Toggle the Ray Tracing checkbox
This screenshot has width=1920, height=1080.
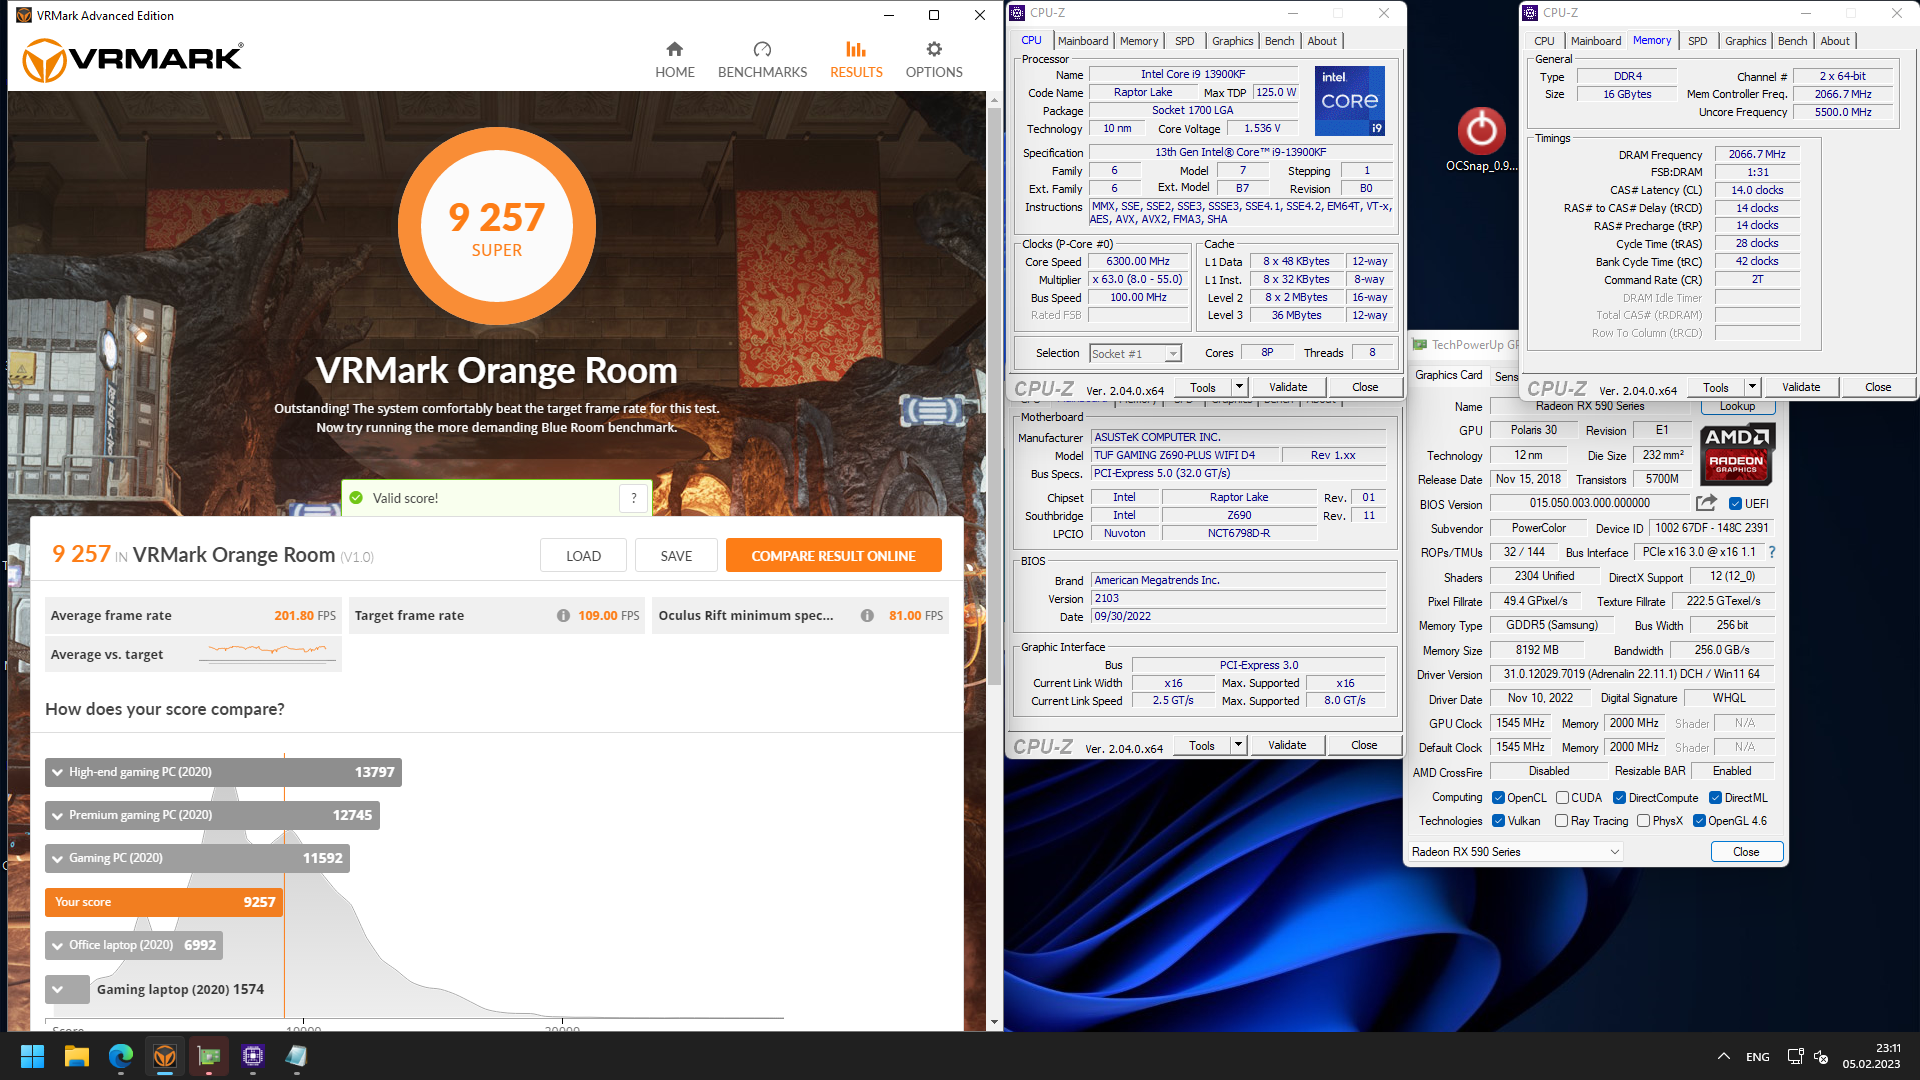click(1561, 821)
